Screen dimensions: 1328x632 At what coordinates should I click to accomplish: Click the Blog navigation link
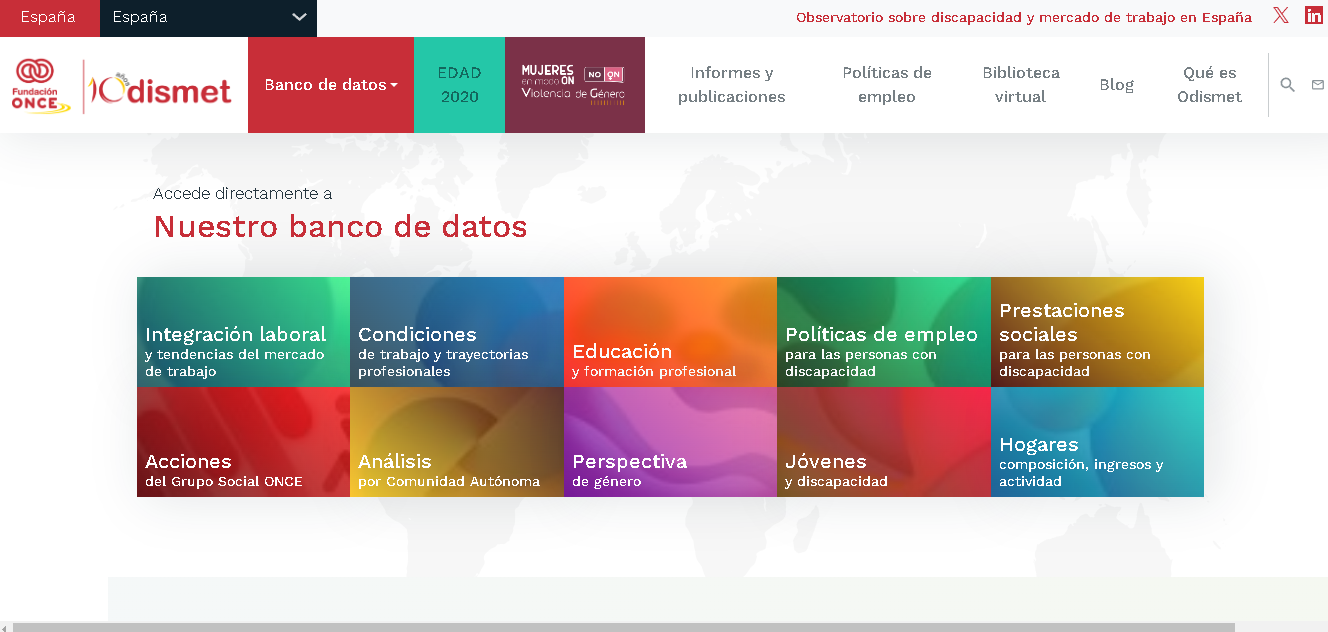coord(1116,85)
